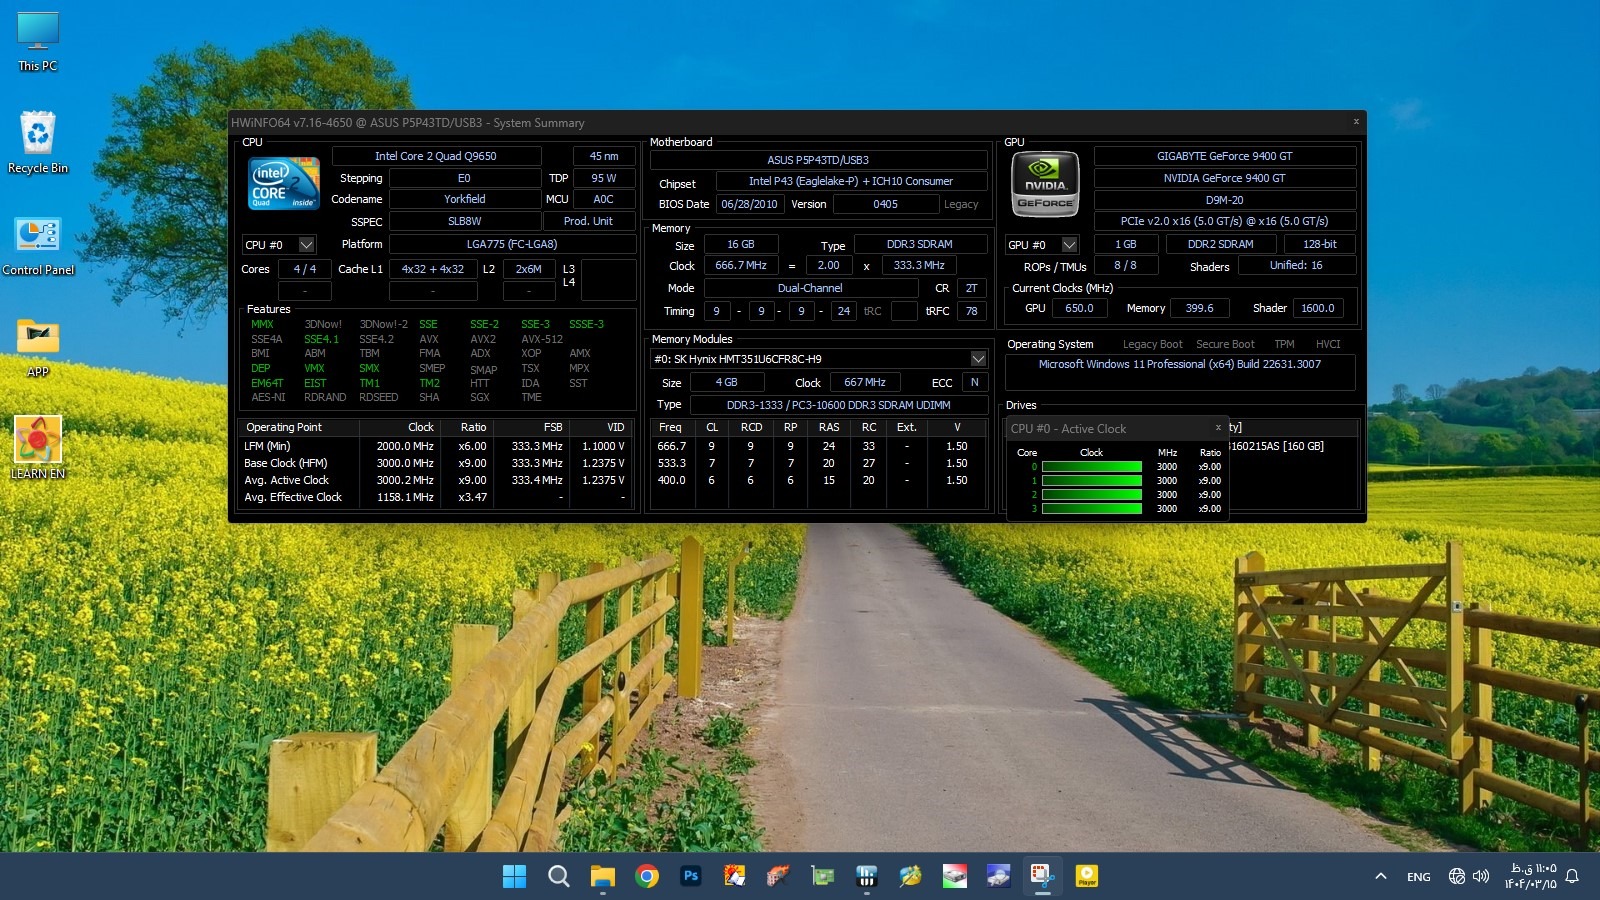Viewport: 1600px width, 900px height.
Task: Open the memory module SK Hynix dropdown
Action: pos(977,359)
